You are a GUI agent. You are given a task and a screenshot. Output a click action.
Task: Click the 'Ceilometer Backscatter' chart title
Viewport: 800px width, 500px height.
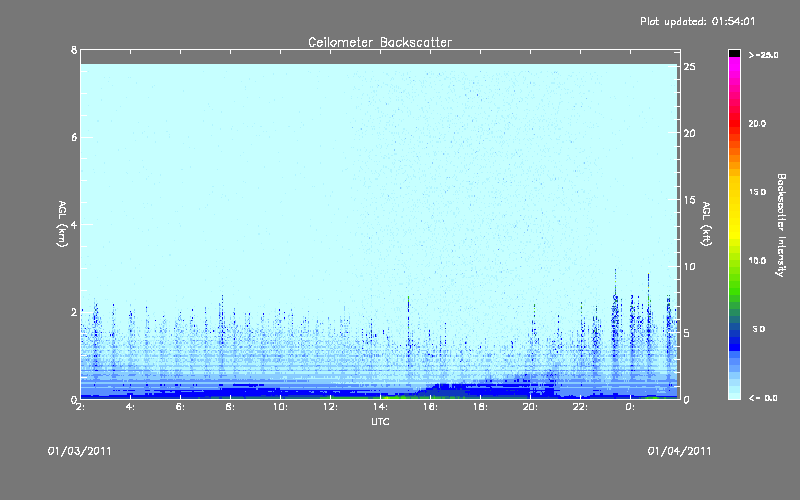point(380,42)
